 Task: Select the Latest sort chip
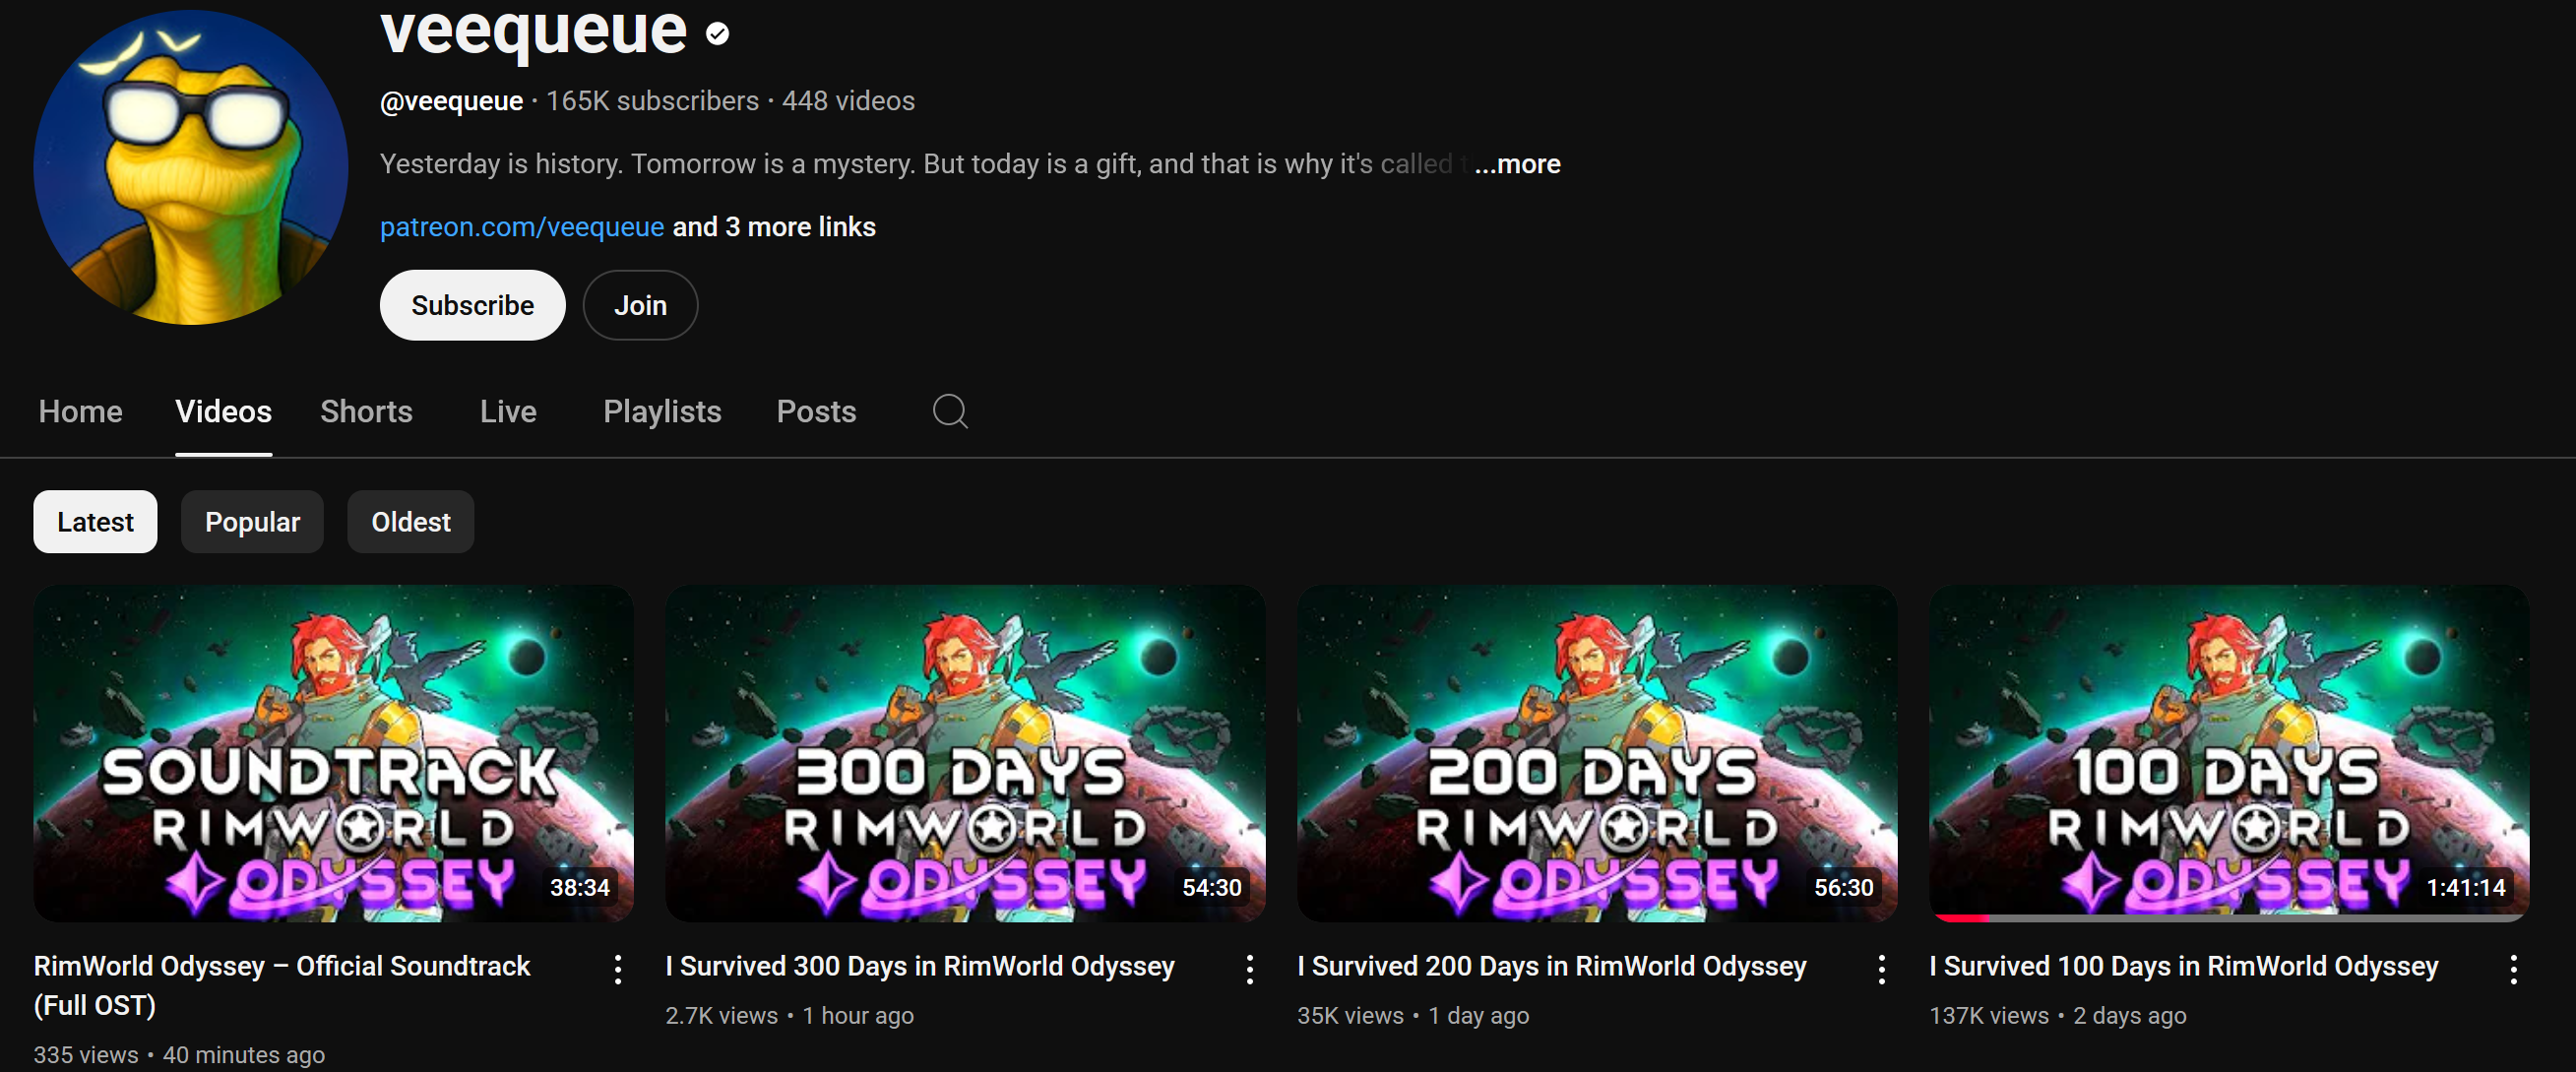[x=95, y=522]
